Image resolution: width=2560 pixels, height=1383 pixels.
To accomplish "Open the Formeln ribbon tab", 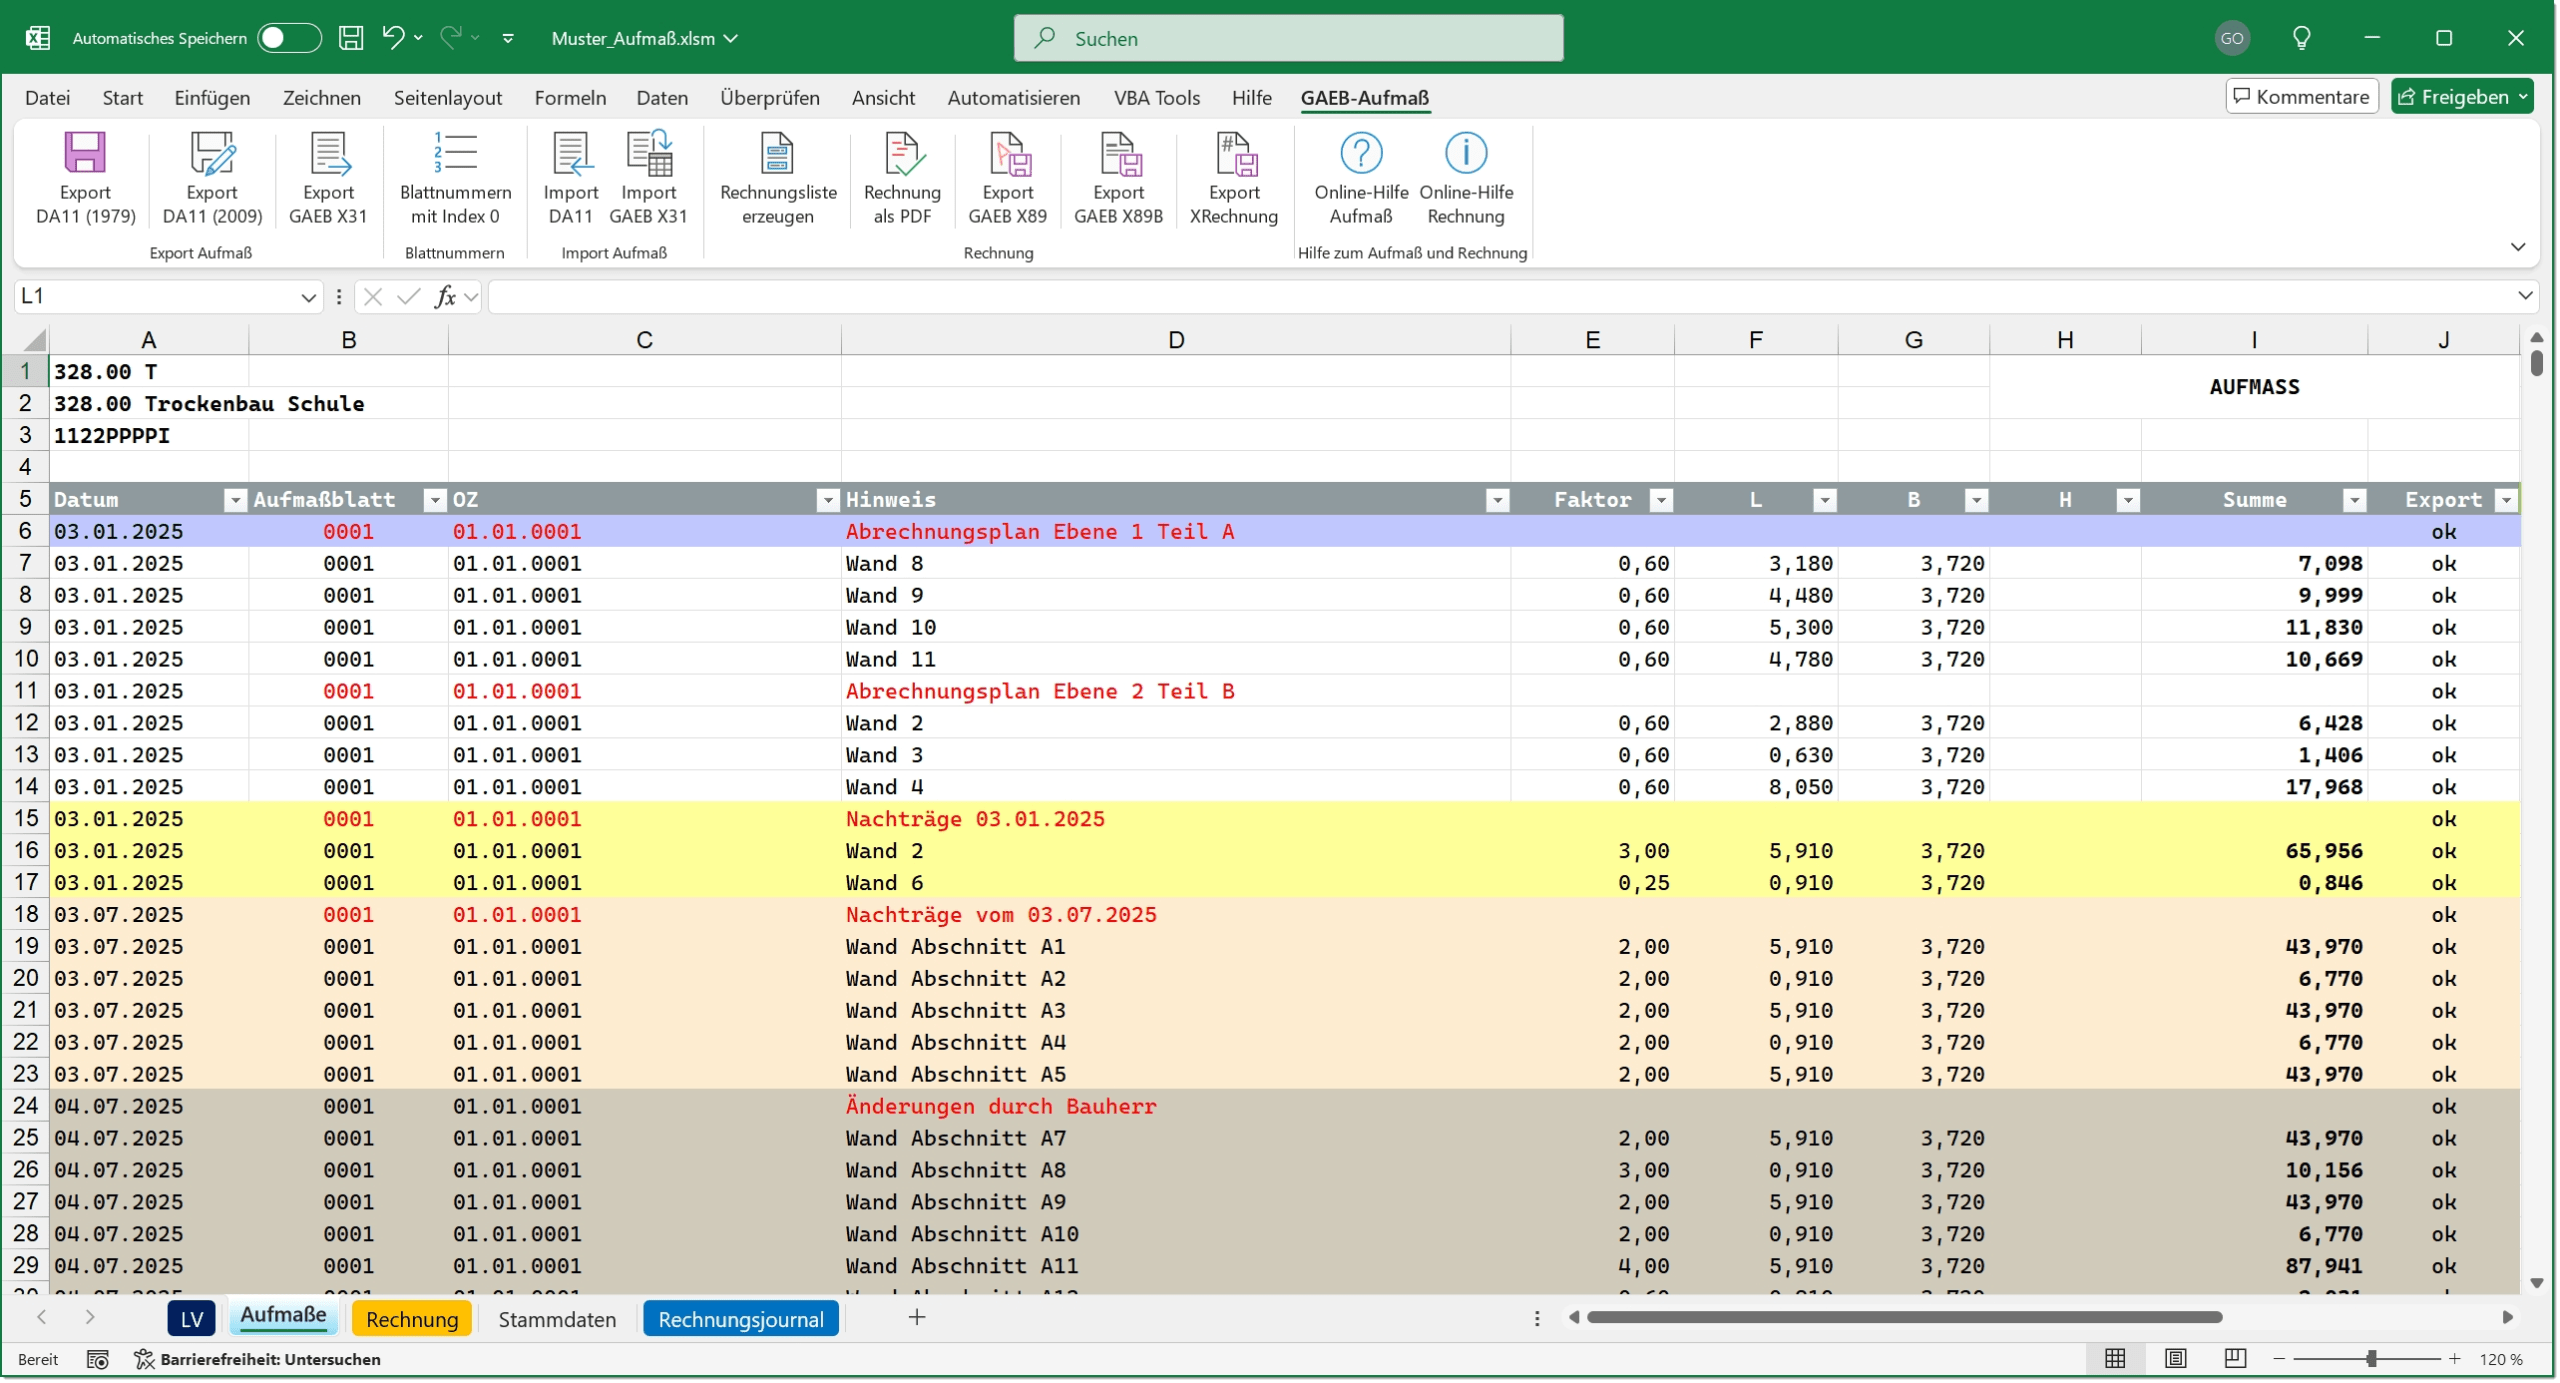I will pos(570,98).
